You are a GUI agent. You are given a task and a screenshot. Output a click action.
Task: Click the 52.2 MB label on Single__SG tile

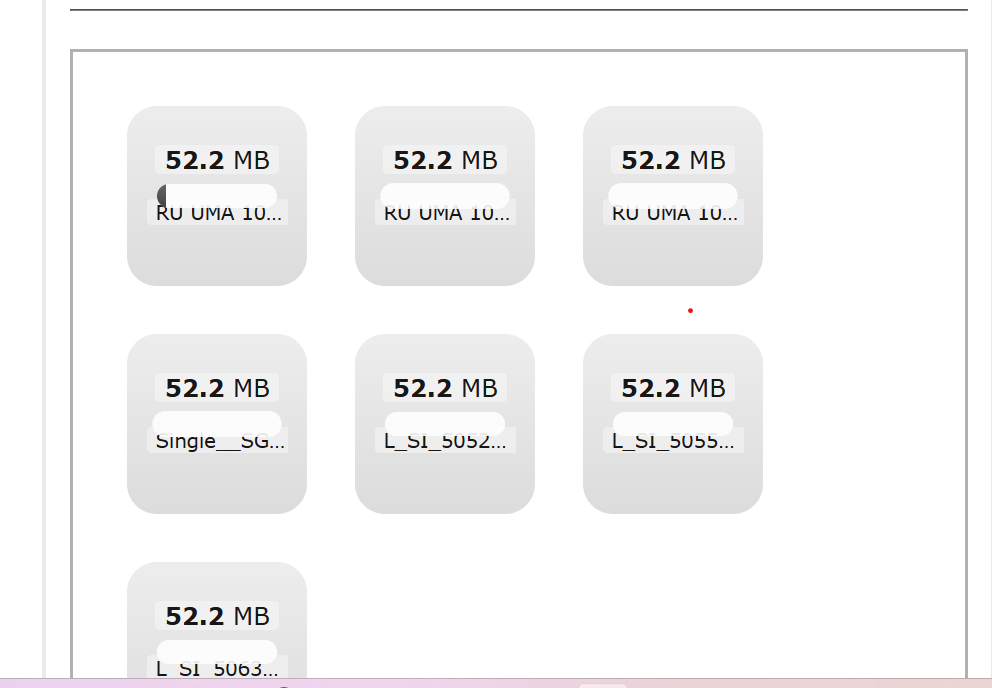(x=217, y=388)
